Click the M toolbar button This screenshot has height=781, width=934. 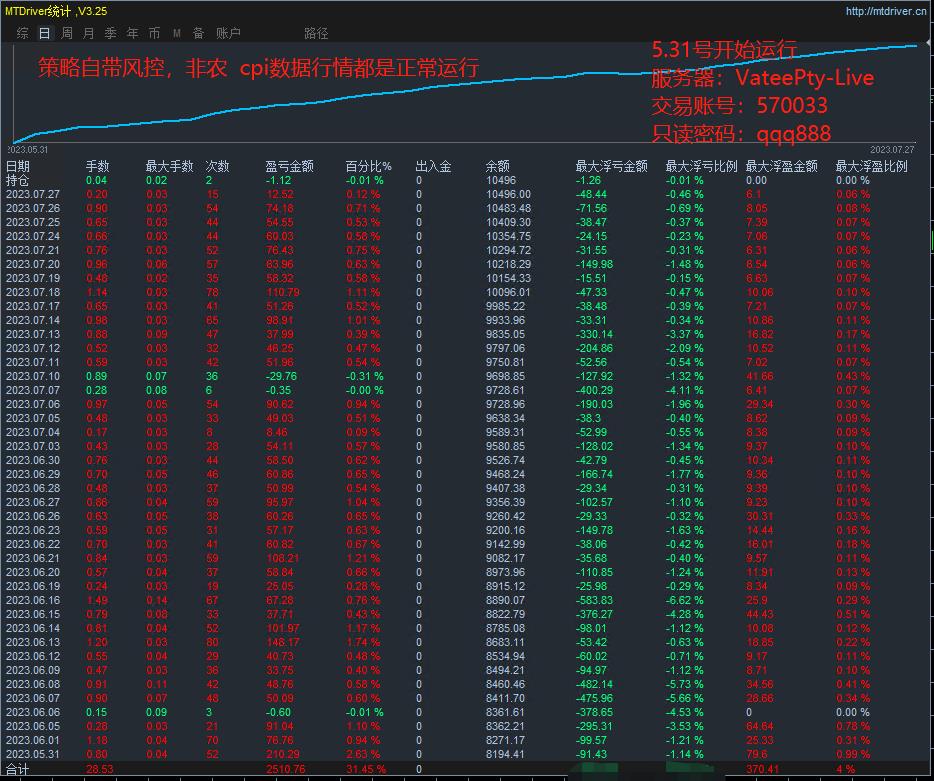[177, 33]
